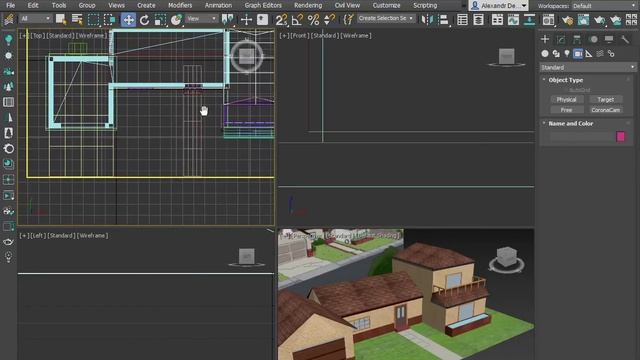Toggle Angle Snap

[297, 19]
